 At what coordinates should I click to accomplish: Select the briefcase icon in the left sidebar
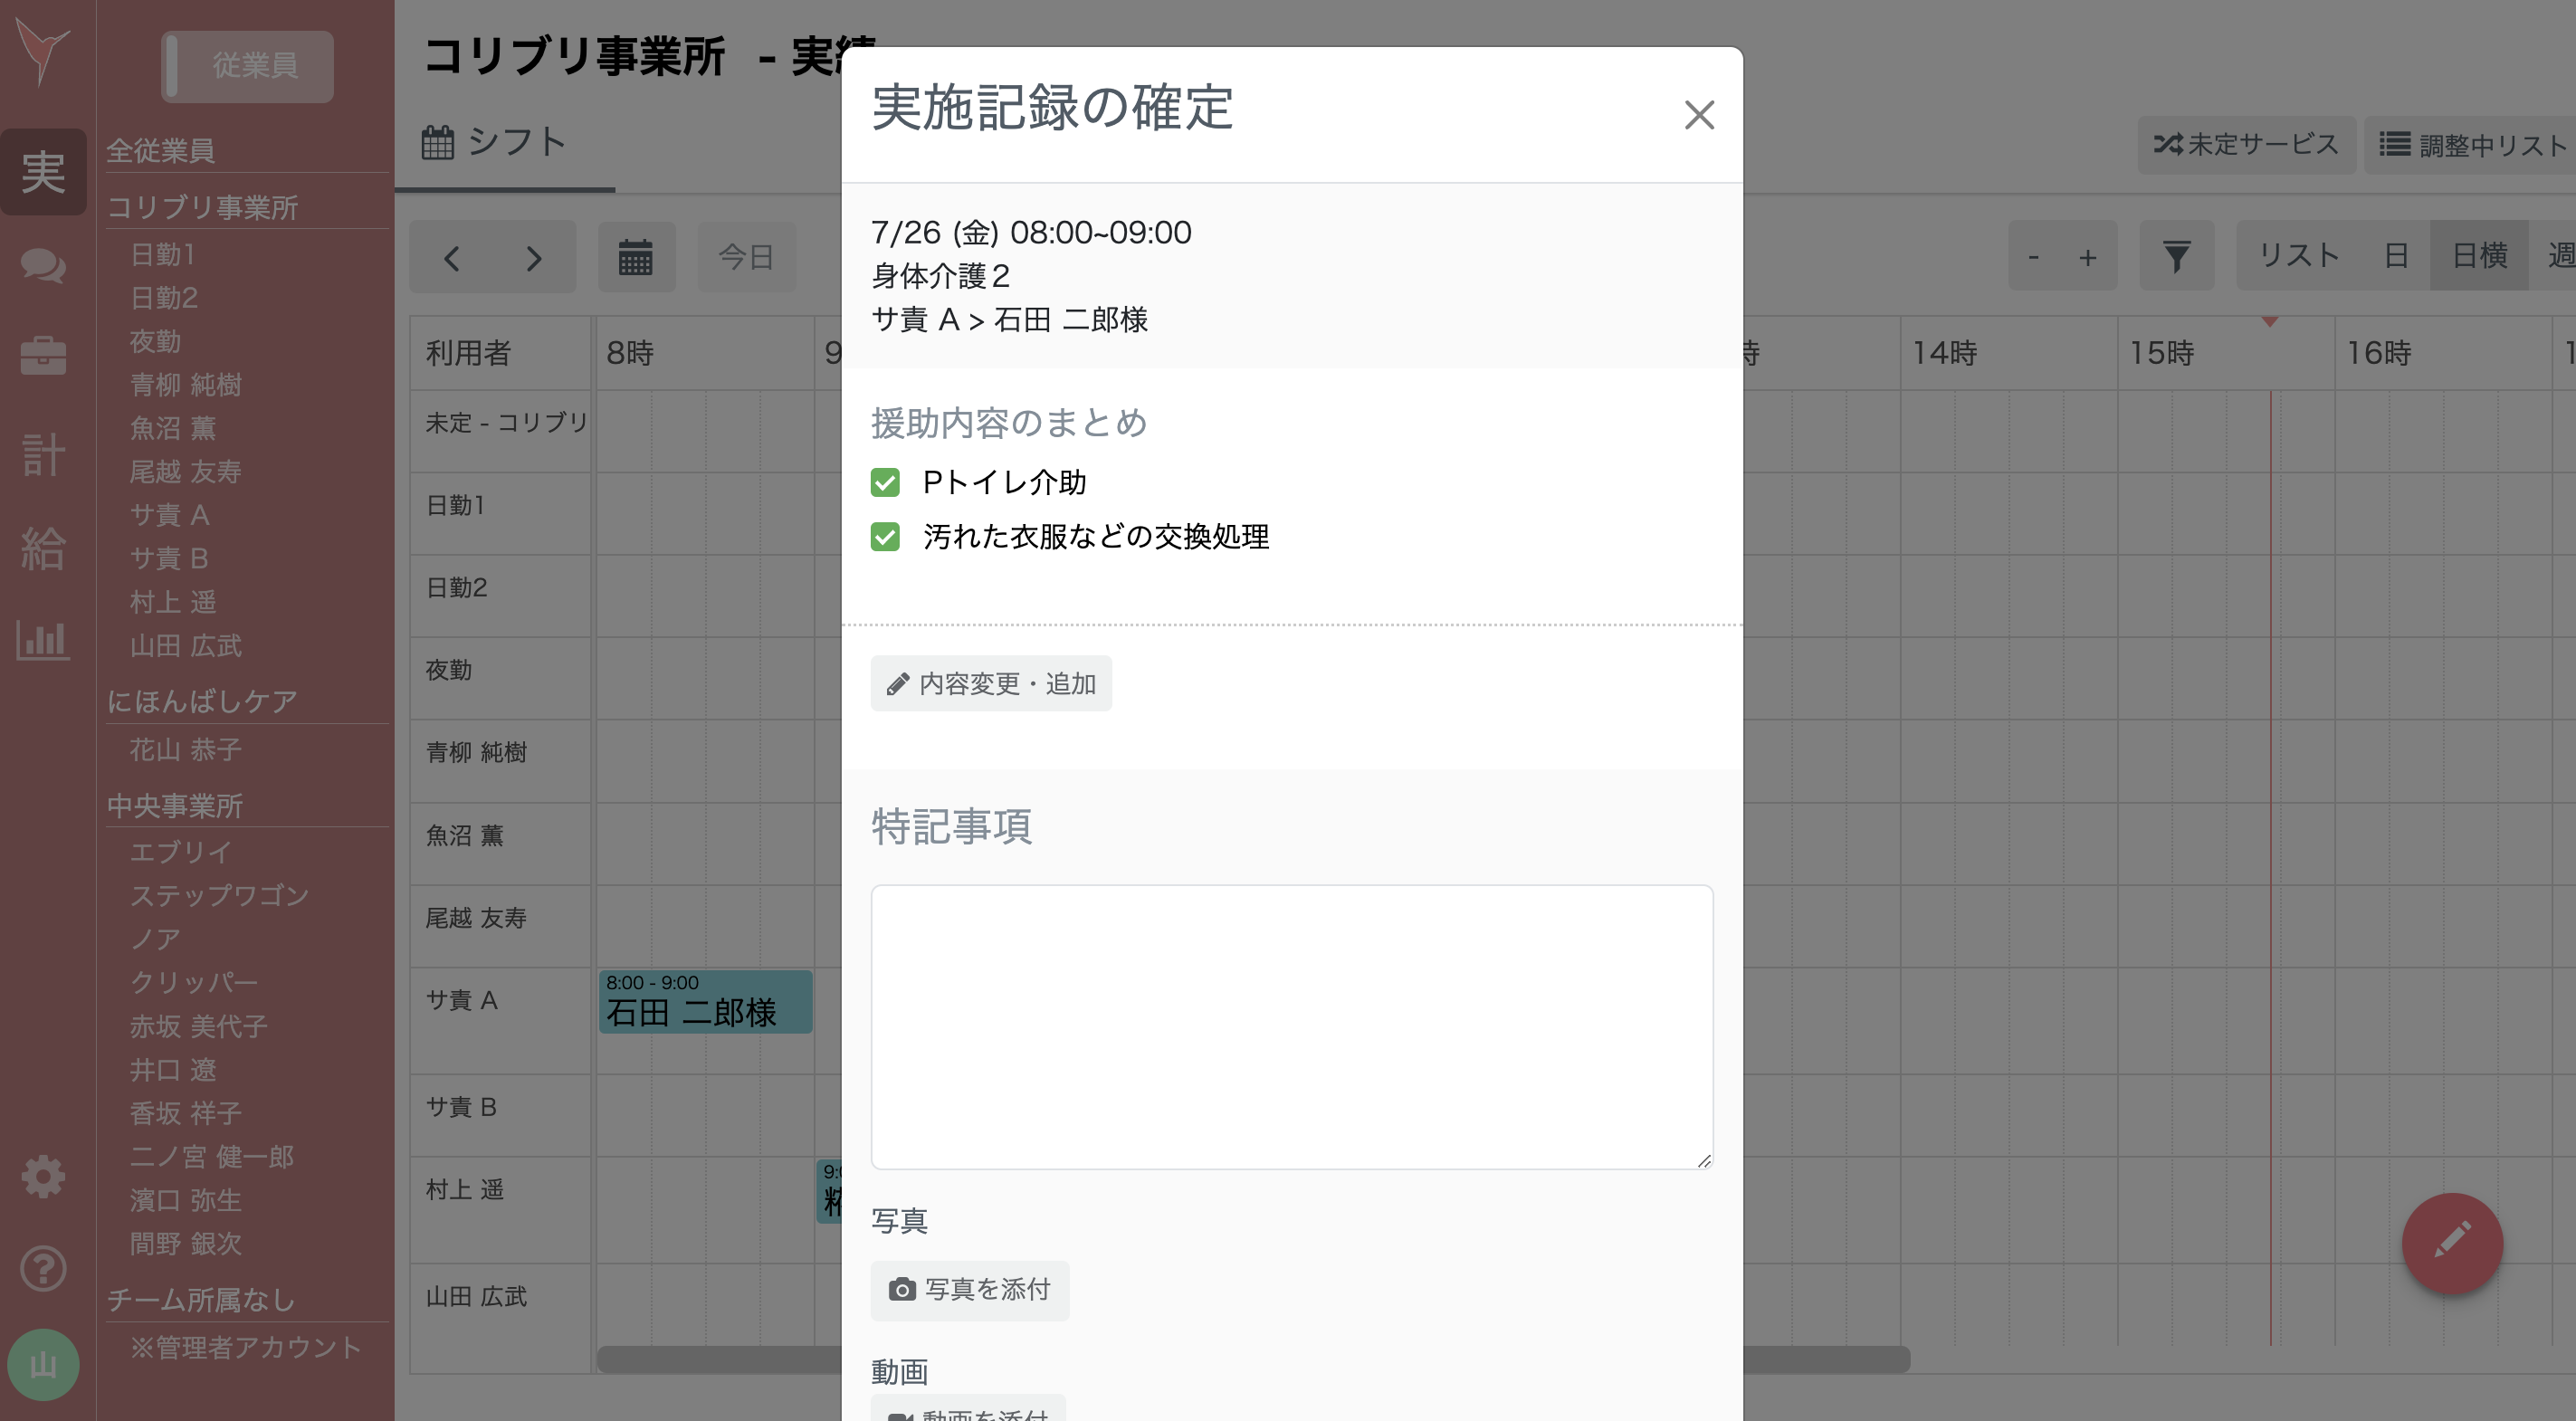[x=43, y=356]
